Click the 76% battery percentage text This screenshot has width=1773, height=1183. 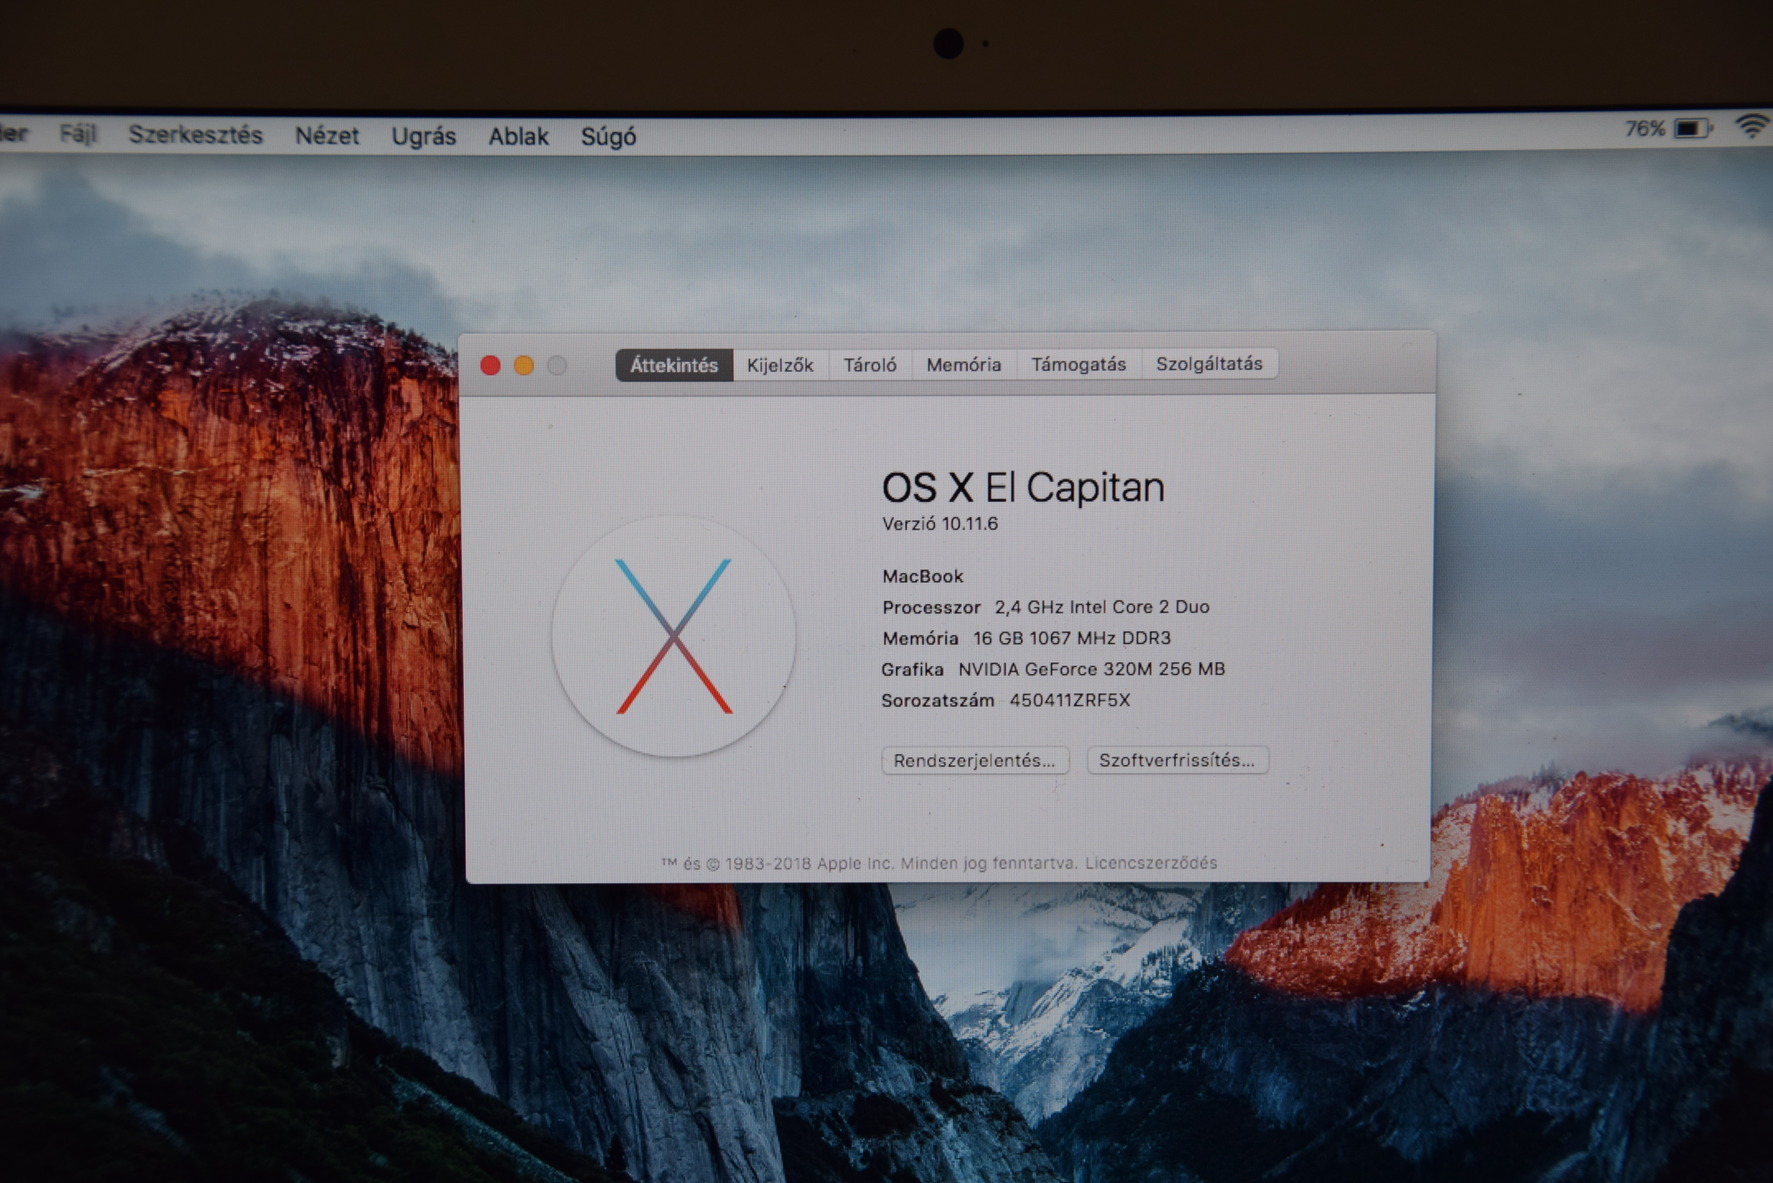click(x=1645, y=129)
